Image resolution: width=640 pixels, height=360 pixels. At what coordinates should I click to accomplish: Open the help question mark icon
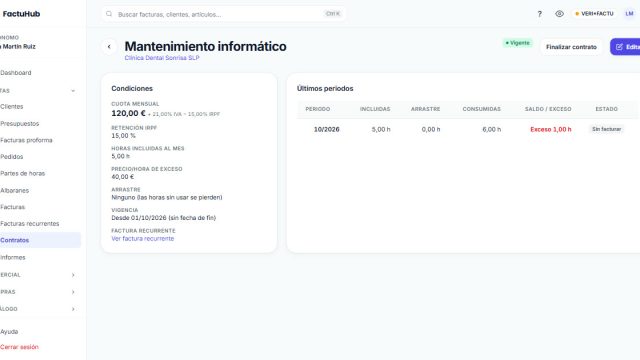tap(540, 14)
